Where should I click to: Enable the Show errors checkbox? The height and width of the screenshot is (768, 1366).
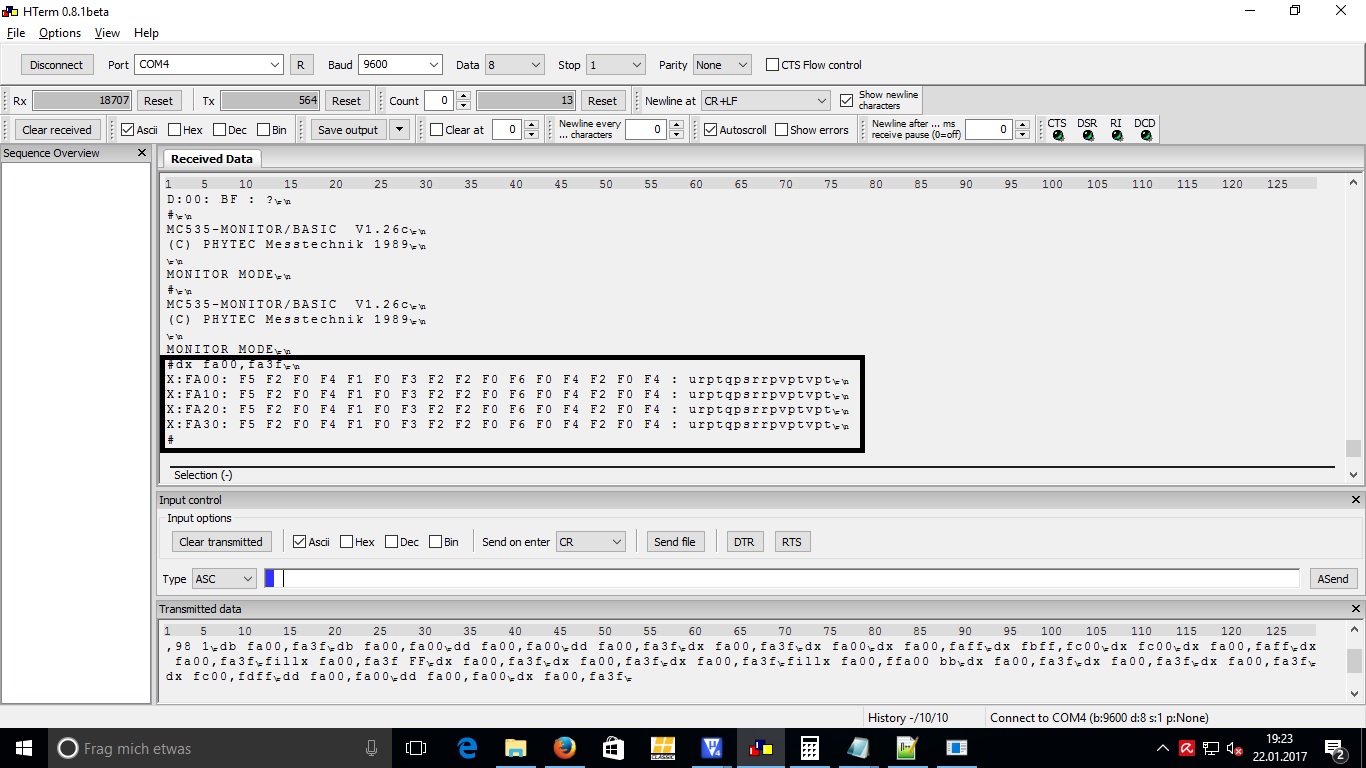(781, 130)
